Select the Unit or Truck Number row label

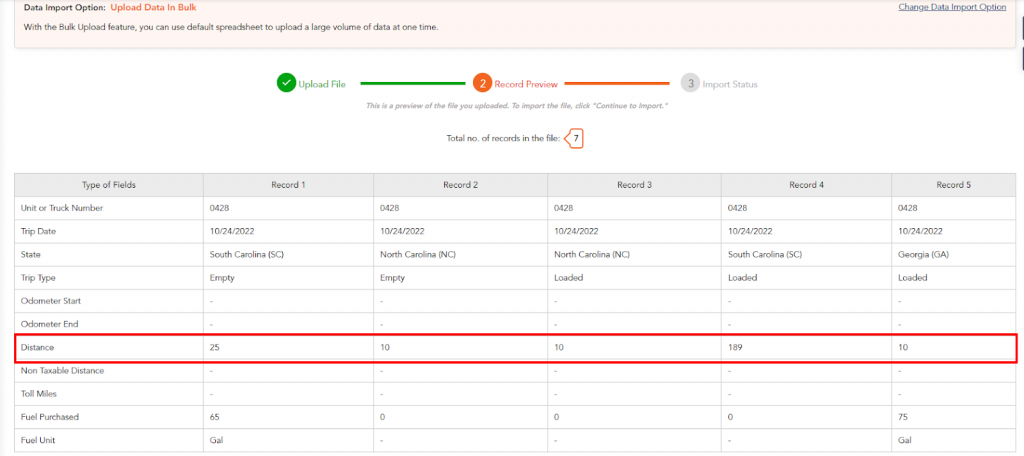(63, 208)
